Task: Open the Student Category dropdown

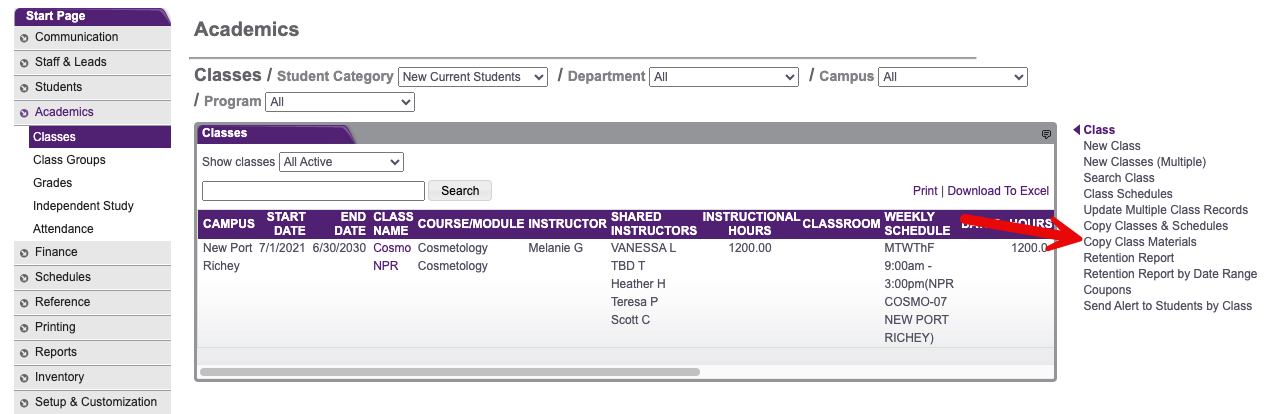Action: [x=473, y=77]
